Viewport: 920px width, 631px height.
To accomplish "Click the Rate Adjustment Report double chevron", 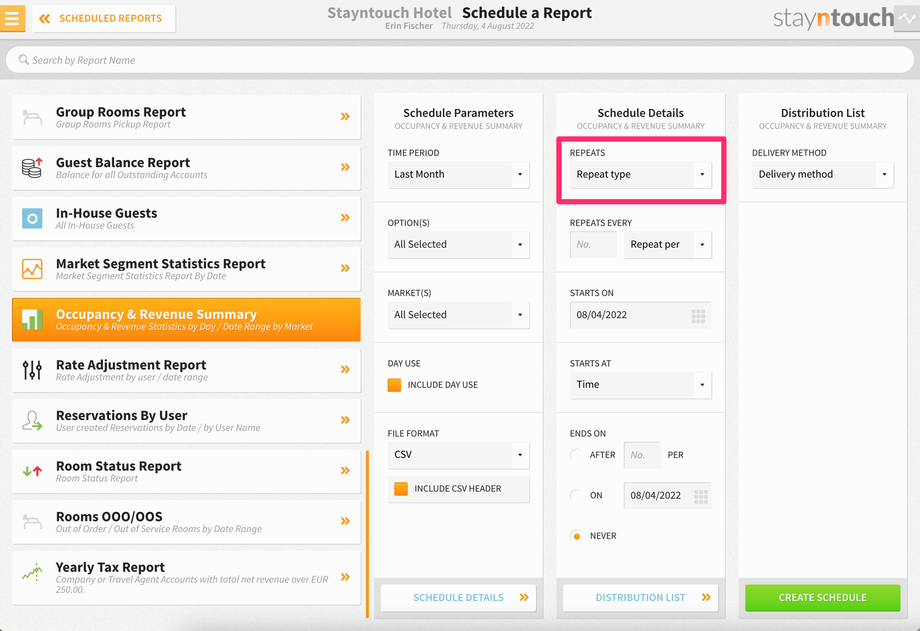I will 345,369.
